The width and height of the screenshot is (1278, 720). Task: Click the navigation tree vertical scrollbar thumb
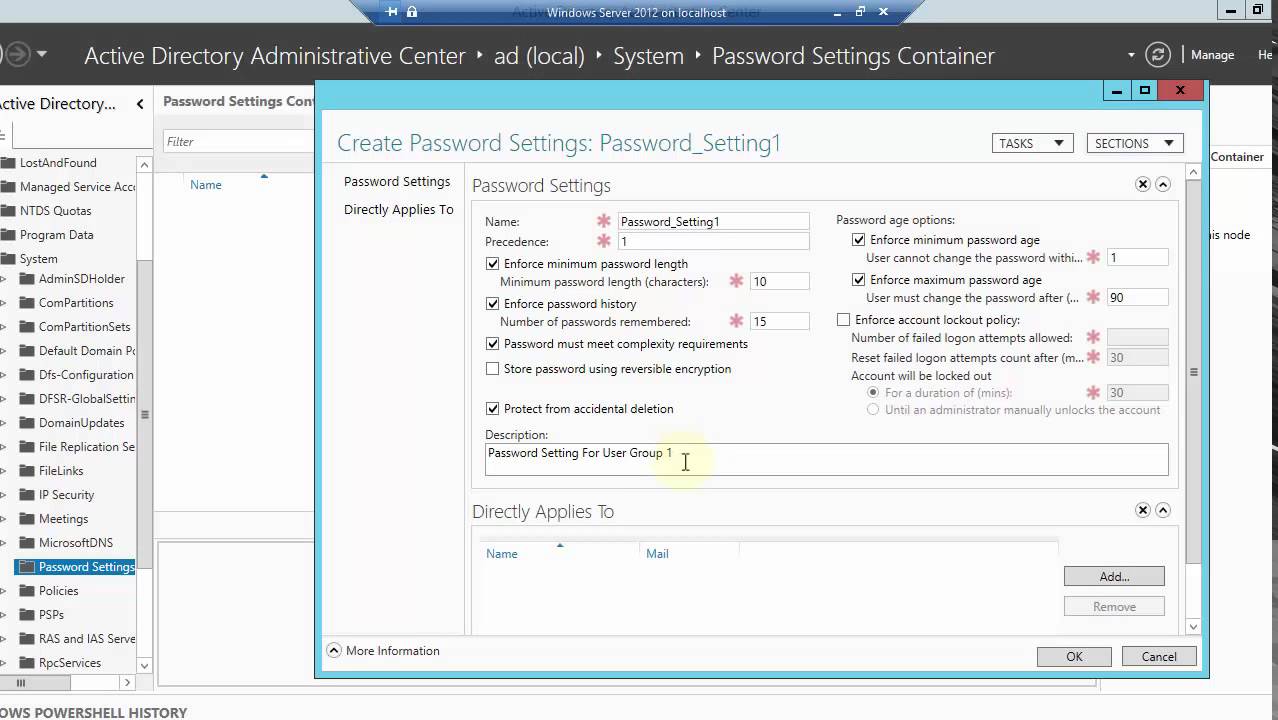point(145,415)
